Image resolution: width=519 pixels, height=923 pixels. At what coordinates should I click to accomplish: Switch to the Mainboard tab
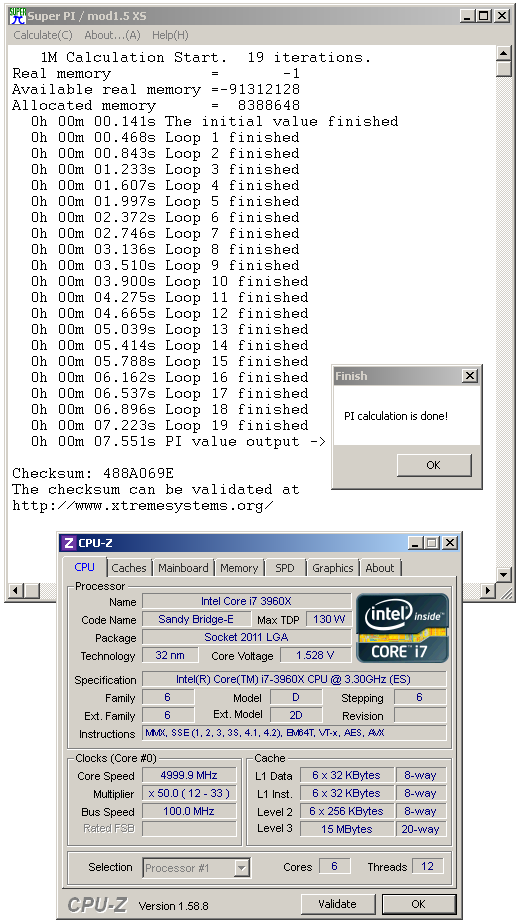(x=183, y=568)
